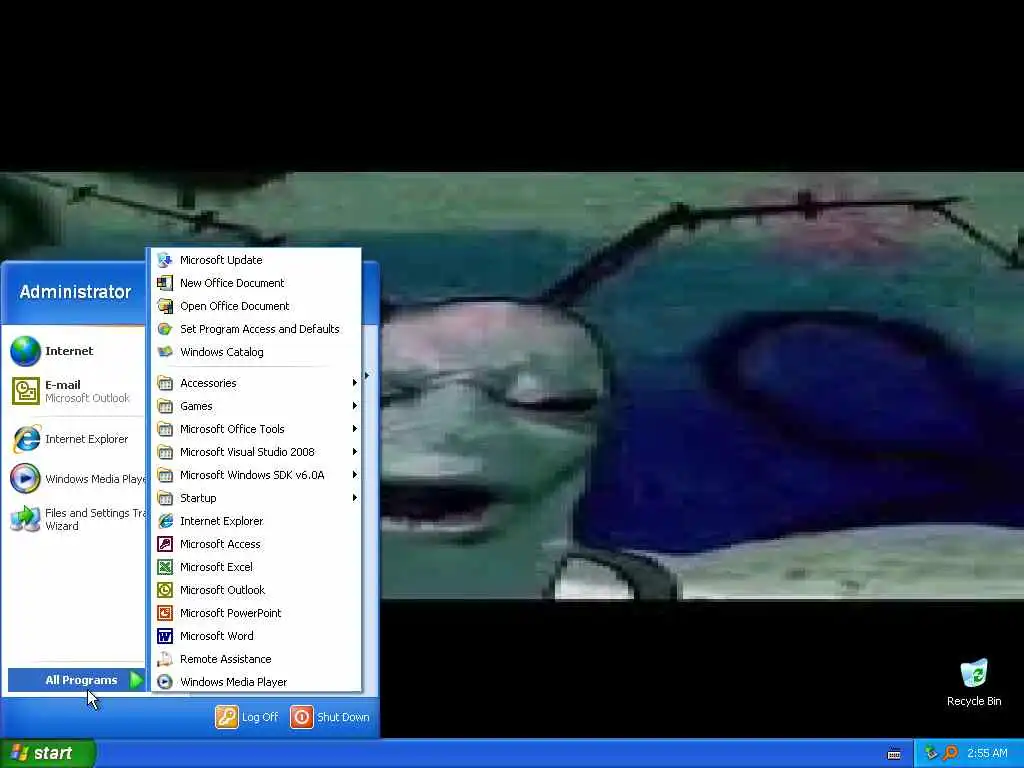Choose the Microsoft PowerPoint menu entry
Viewport: 1024px width, 768px height.
coord(256,613)
